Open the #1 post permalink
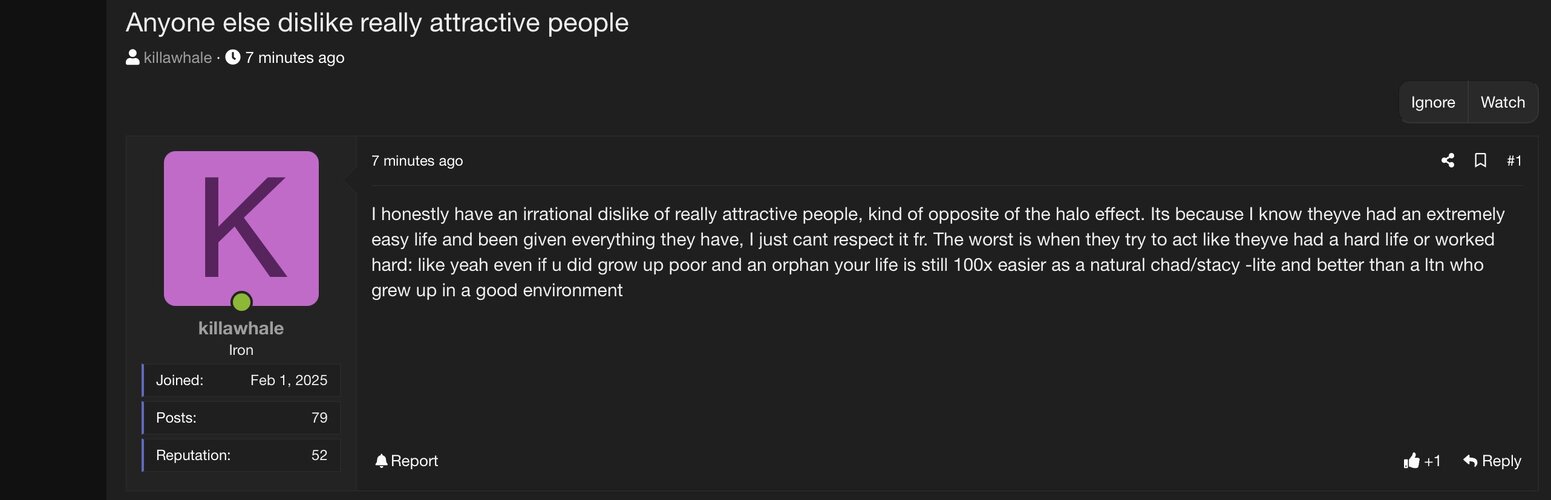1551x500 pixels. tap(1514, 161)
